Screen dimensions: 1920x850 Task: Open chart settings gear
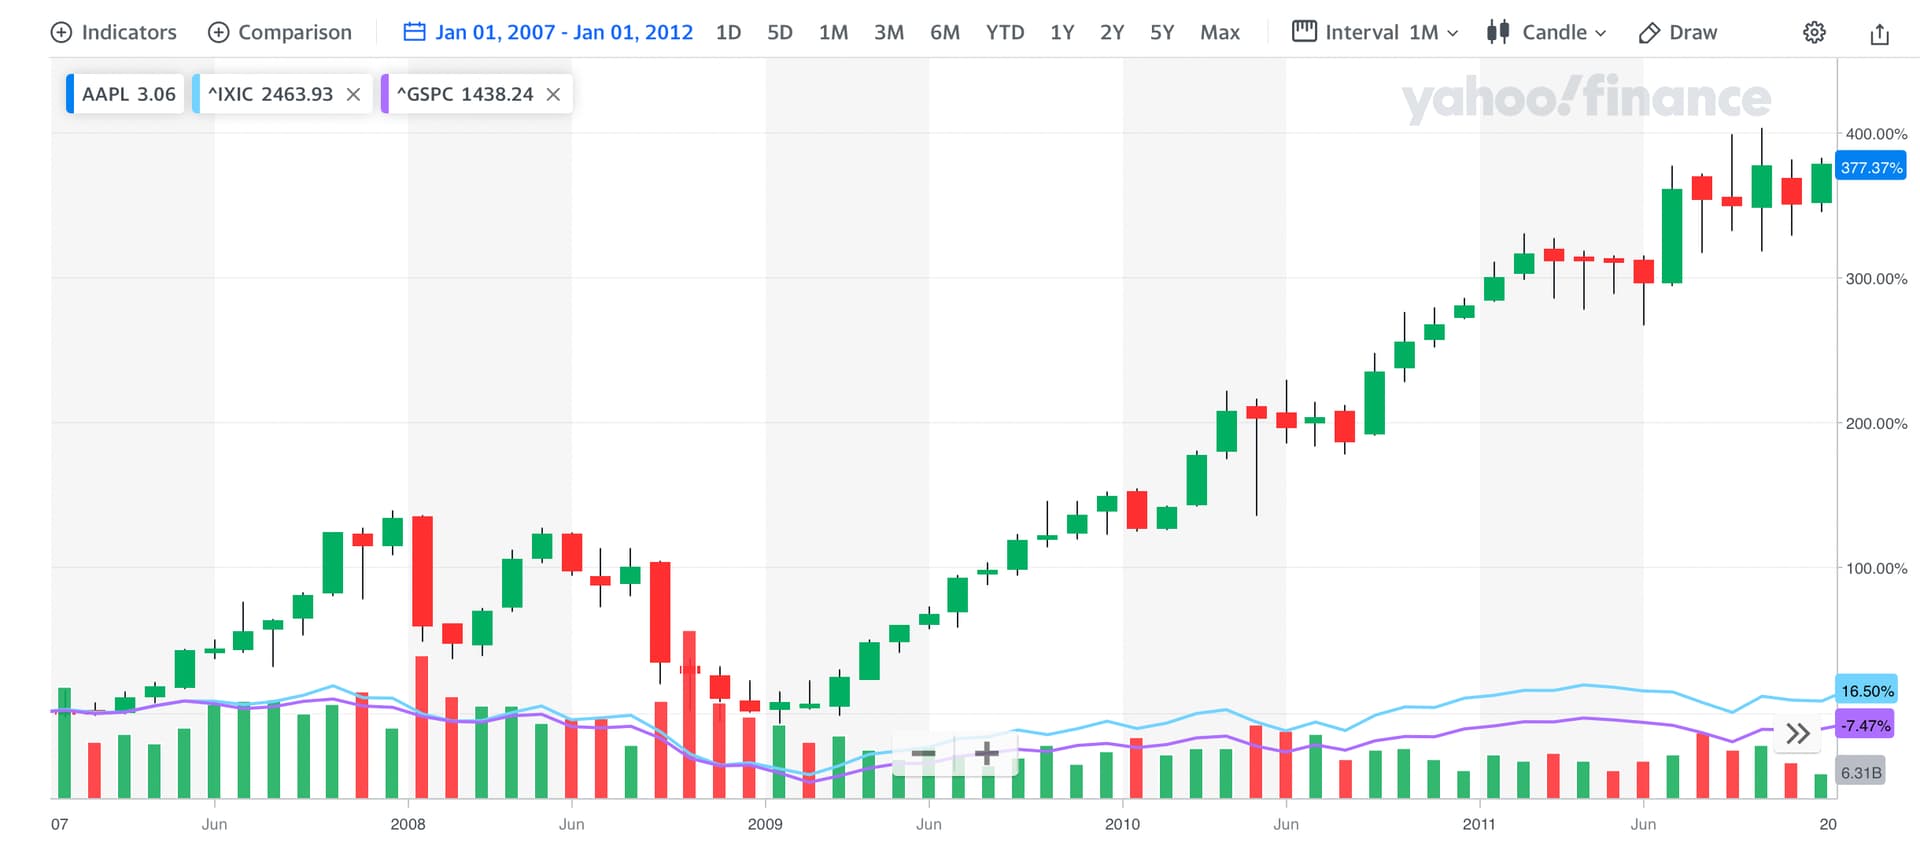(x=1814, y=32)
